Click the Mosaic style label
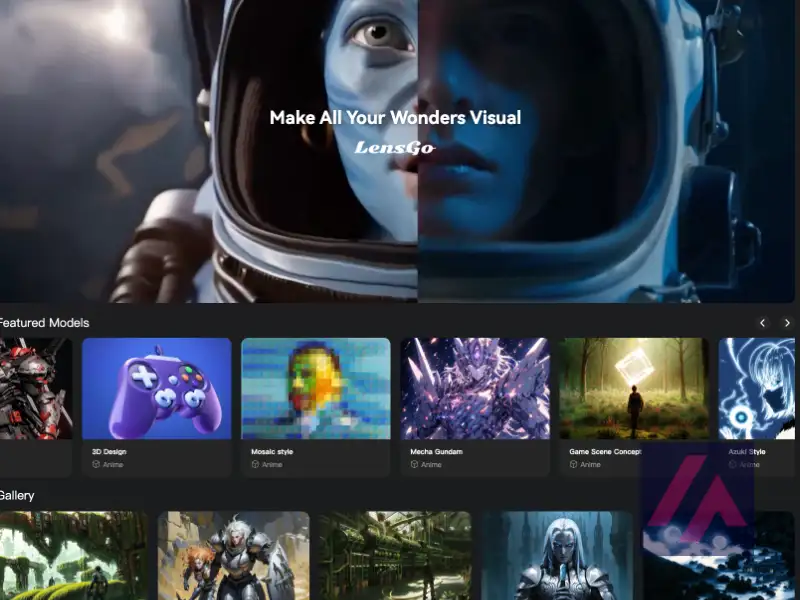Viewport: 800px width, 600px height. tap(272, 452)
